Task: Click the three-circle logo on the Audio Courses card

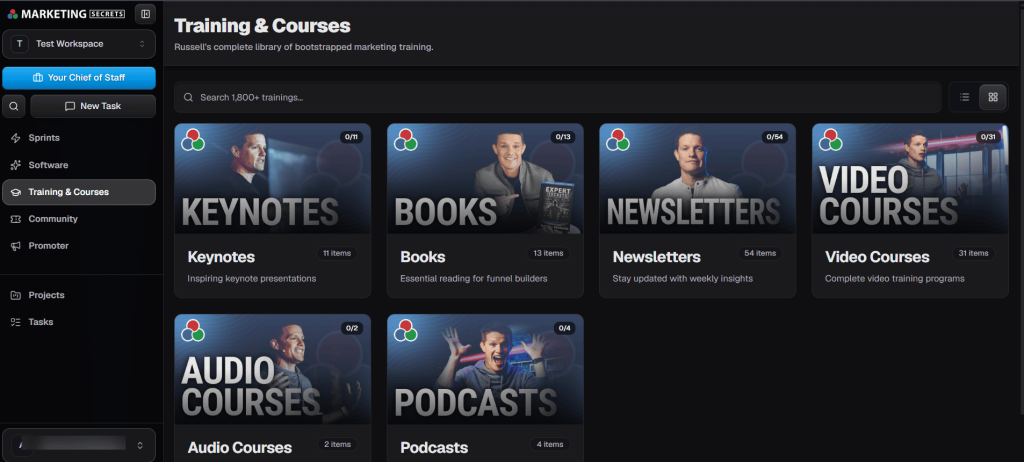Action: coord(193,331)
